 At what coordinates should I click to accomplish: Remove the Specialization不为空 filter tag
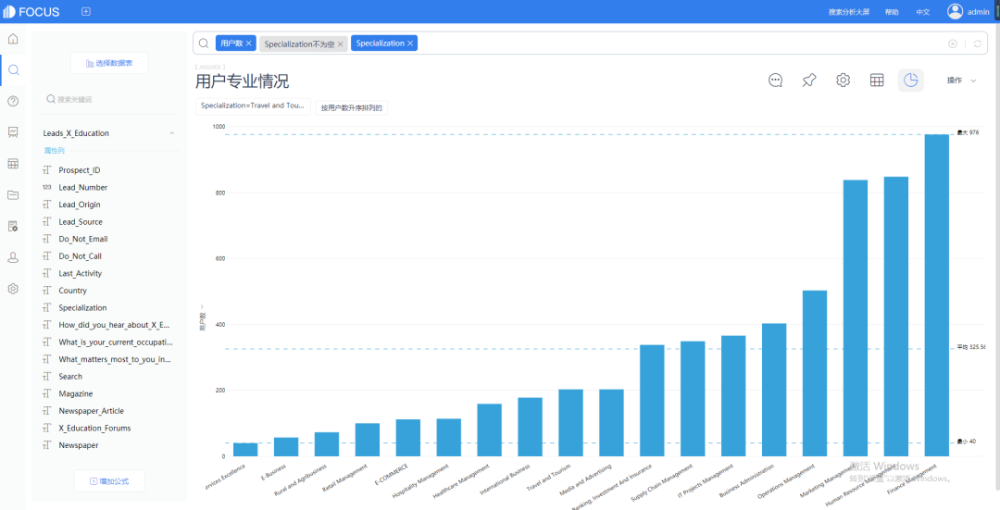pos(340,44)
